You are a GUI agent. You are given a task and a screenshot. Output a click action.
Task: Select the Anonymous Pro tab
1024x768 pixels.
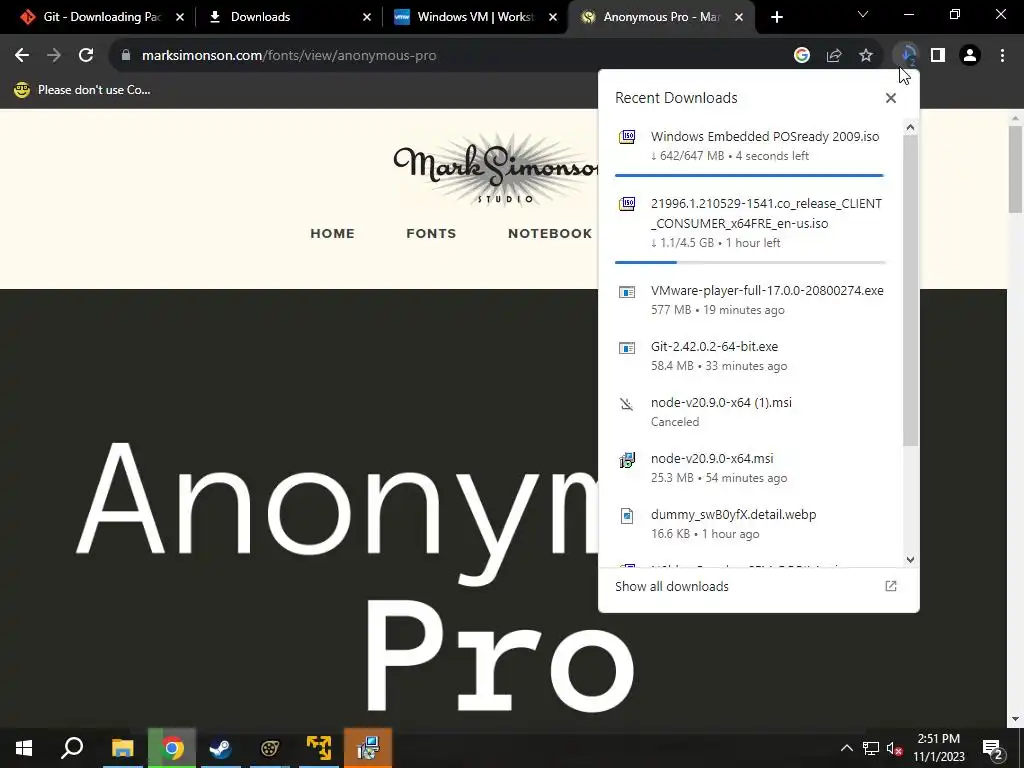661,17
